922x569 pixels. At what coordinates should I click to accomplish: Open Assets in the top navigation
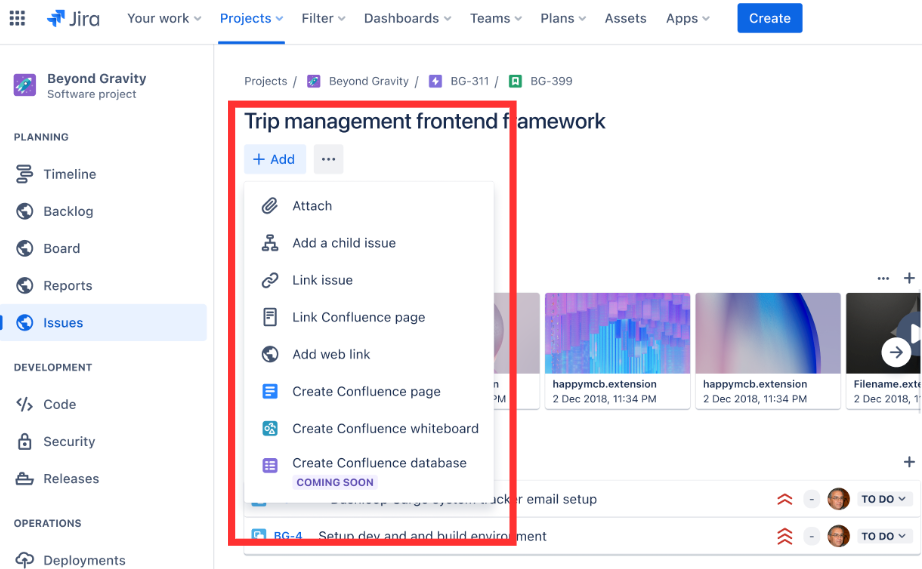(625, 18)
